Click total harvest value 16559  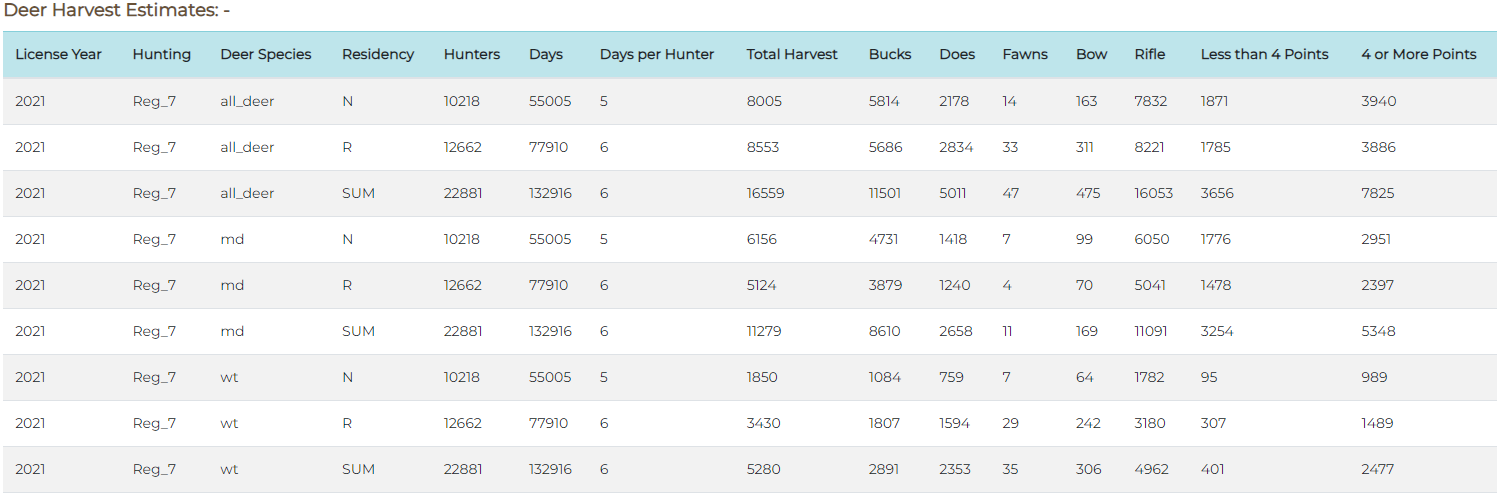767,193
